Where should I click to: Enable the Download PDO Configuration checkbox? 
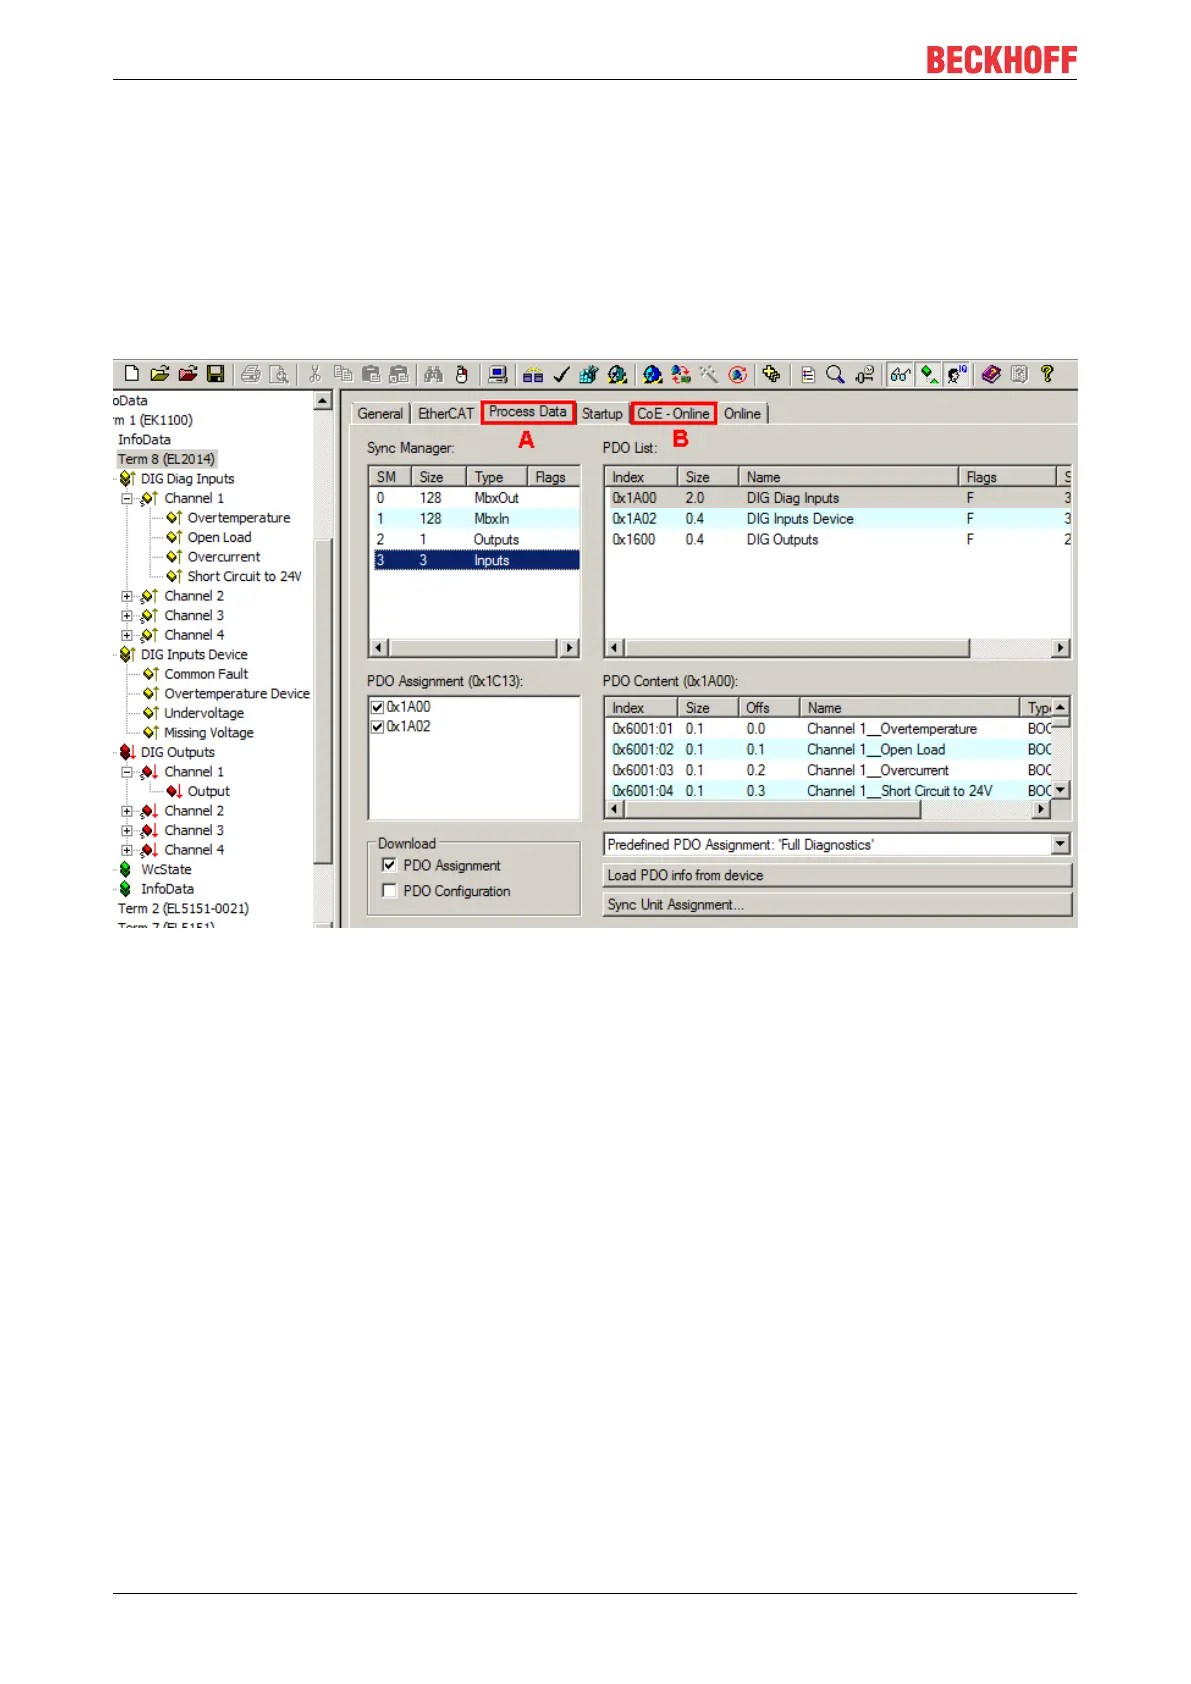point(390,891)
